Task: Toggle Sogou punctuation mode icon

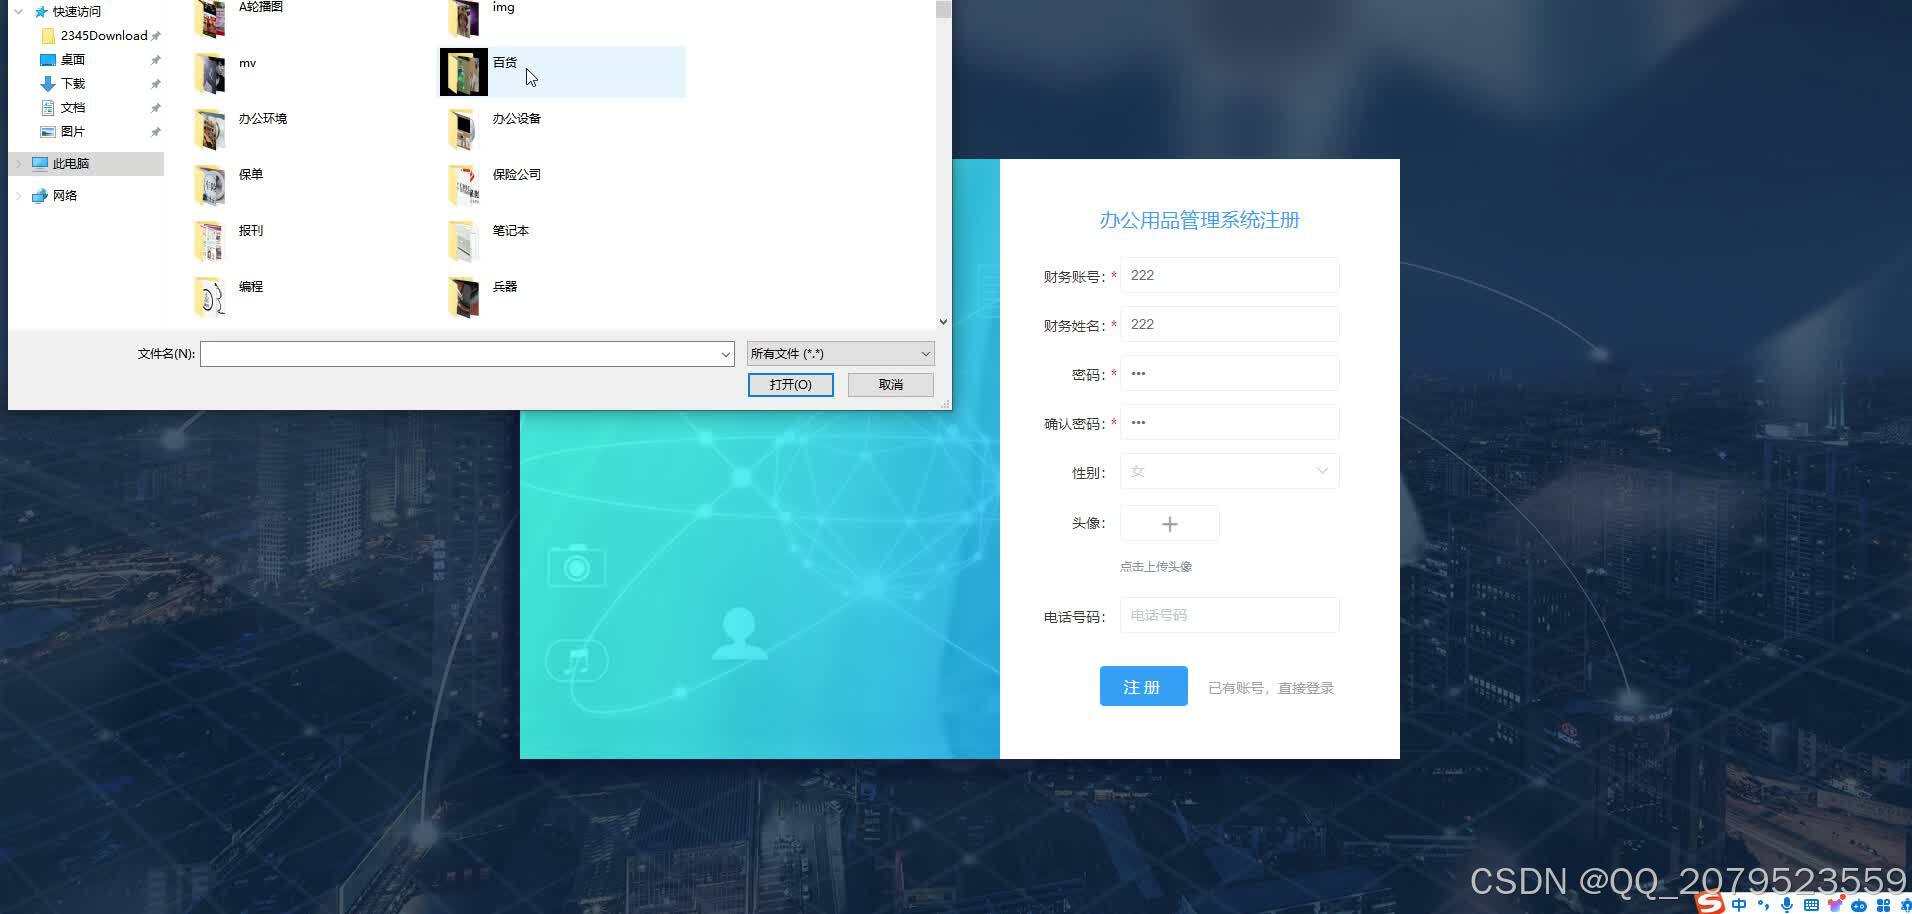Action: (x=1763, y=905)
